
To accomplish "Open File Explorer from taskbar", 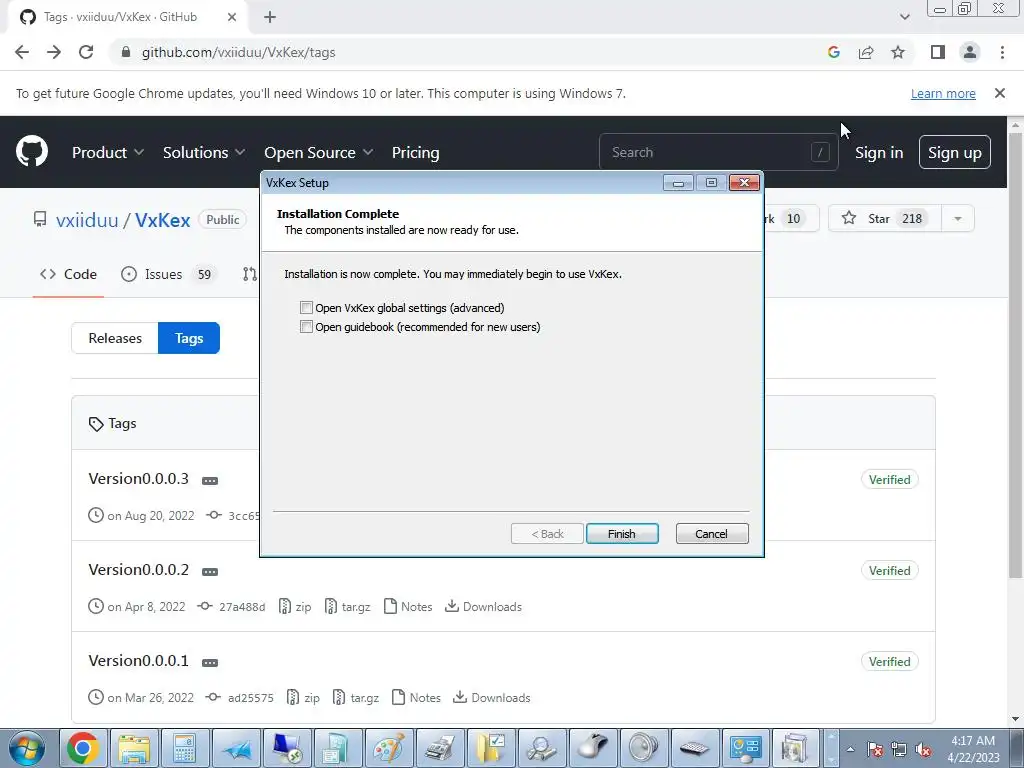I will (134, 748).
